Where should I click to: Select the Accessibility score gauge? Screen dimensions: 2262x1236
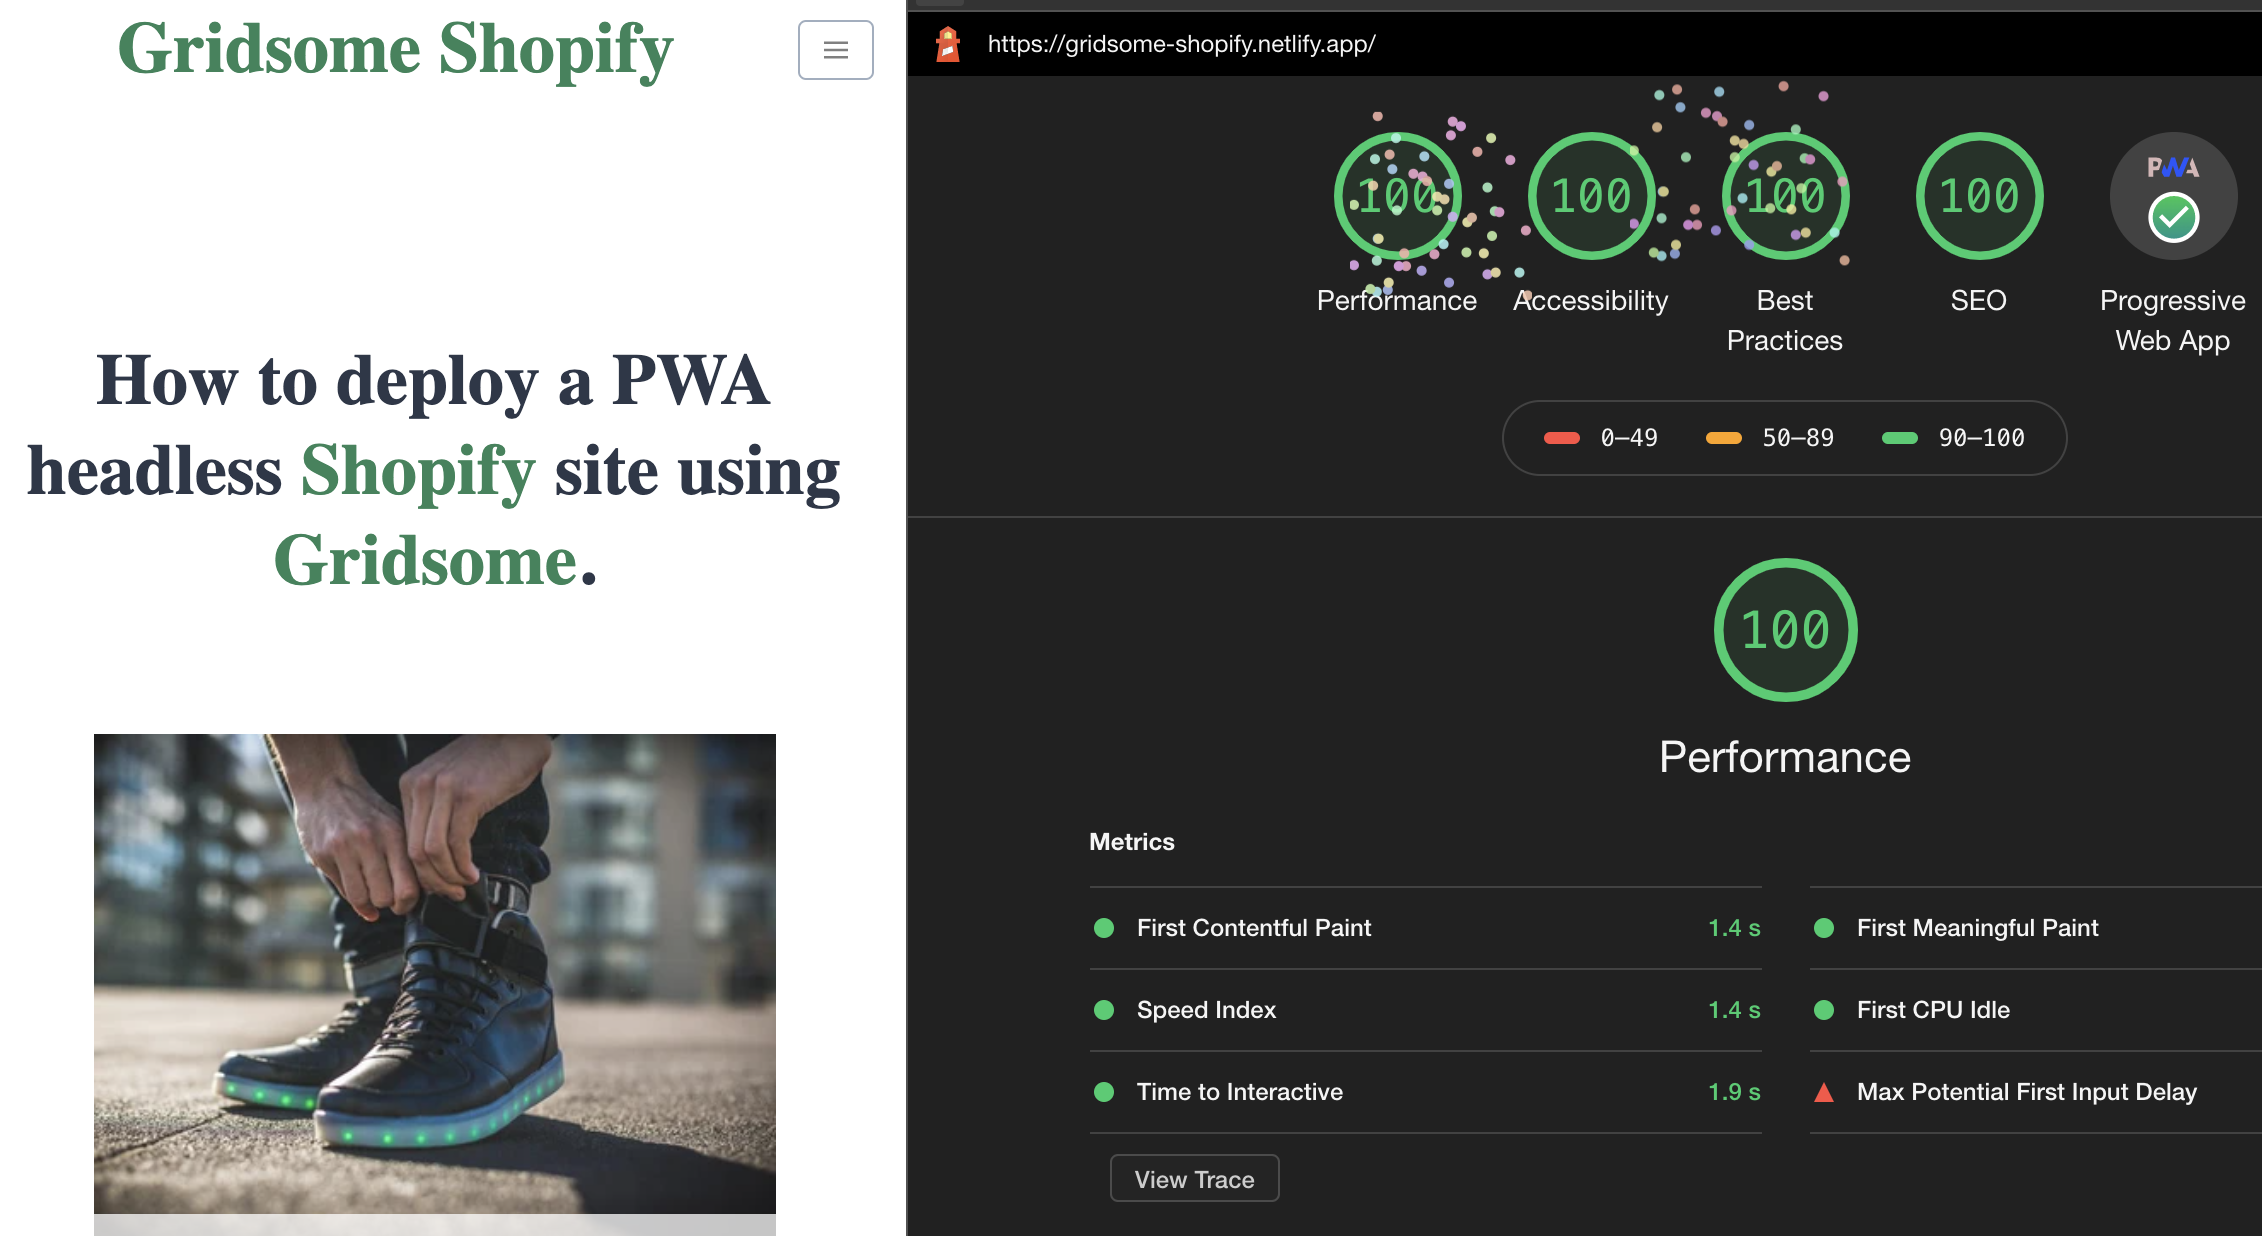[x=1590, y=197]
